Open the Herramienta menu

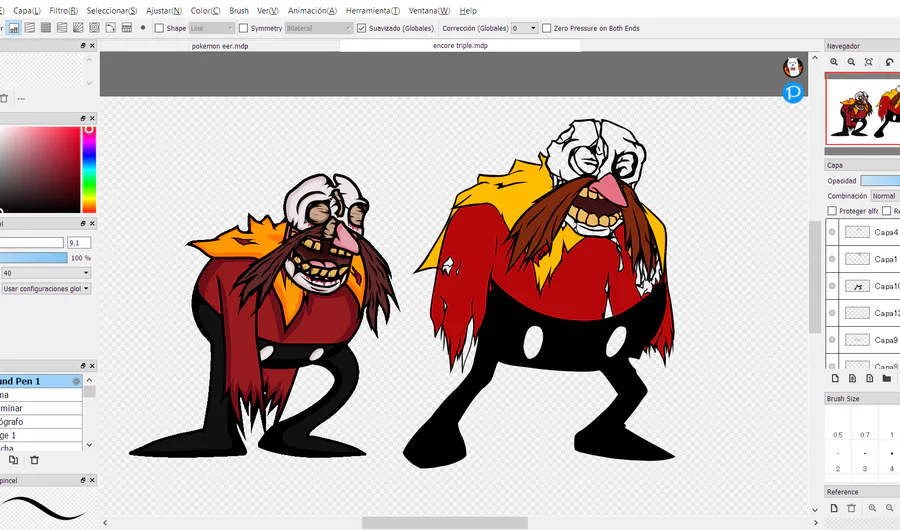tap(373, 10)
